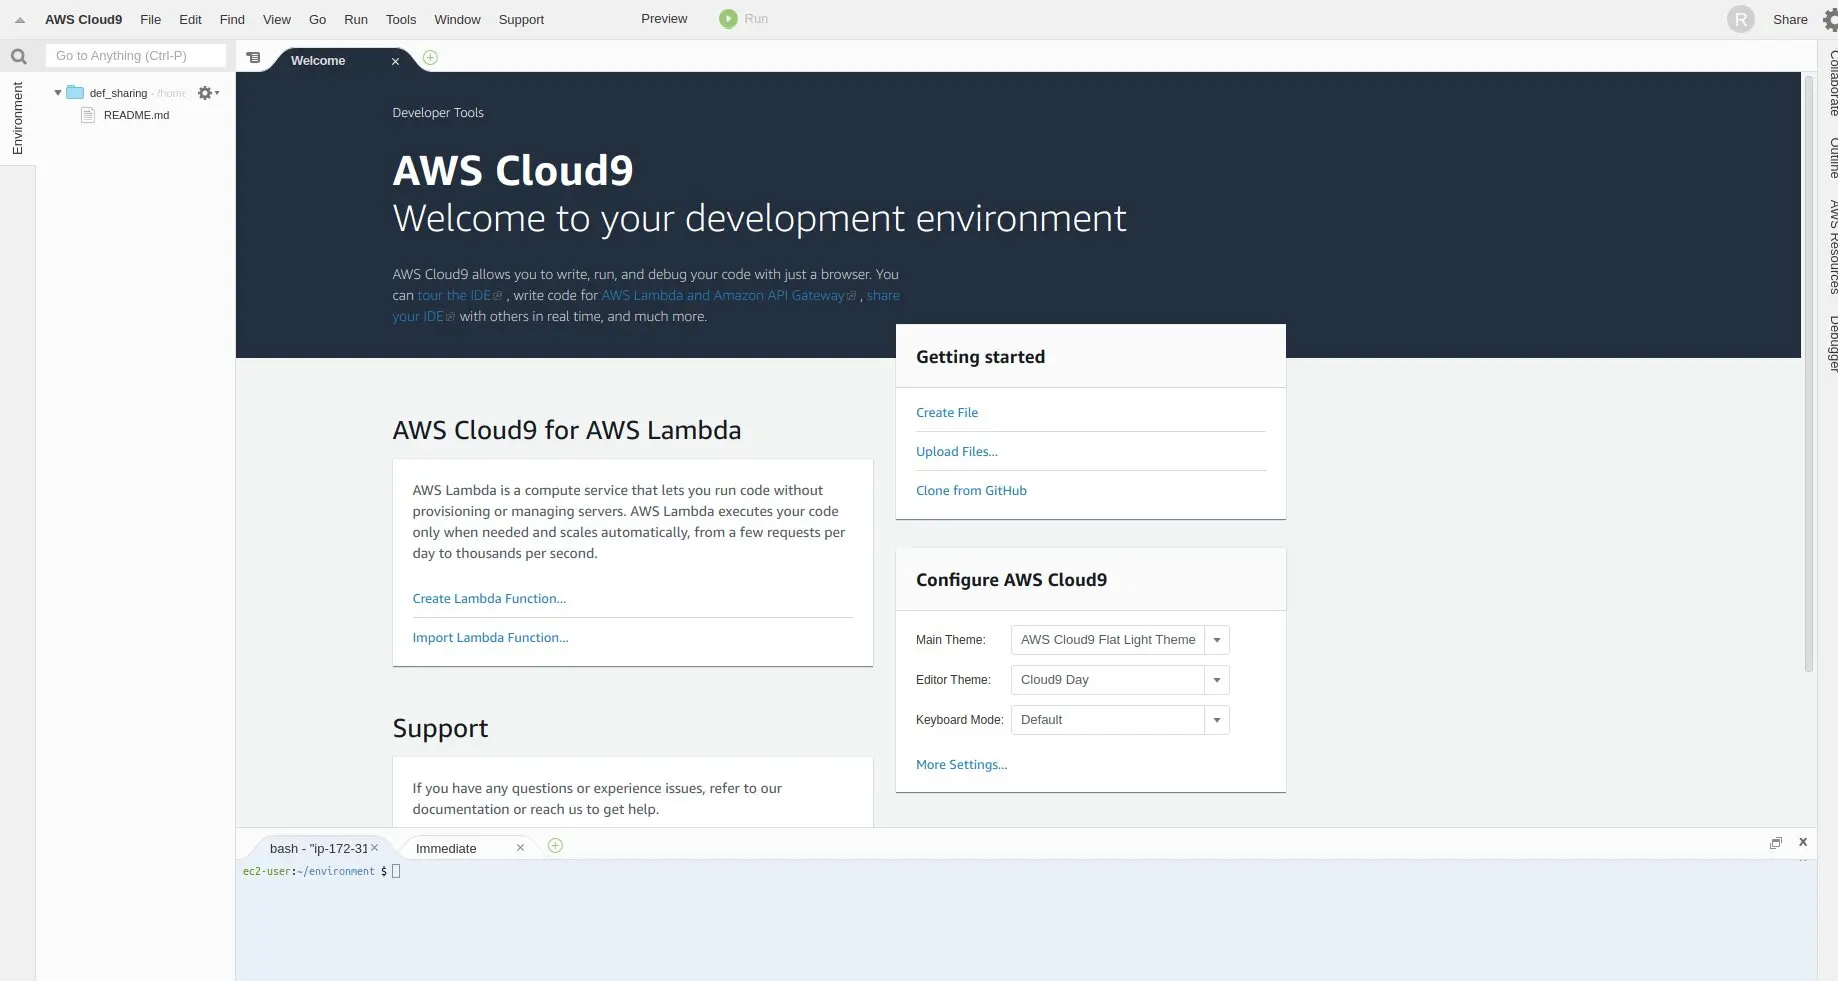Open Keyboard Mode dropdown arrow
Image resolution: width=1838 pixels, height=981 pixels.
coord(1217,720)
